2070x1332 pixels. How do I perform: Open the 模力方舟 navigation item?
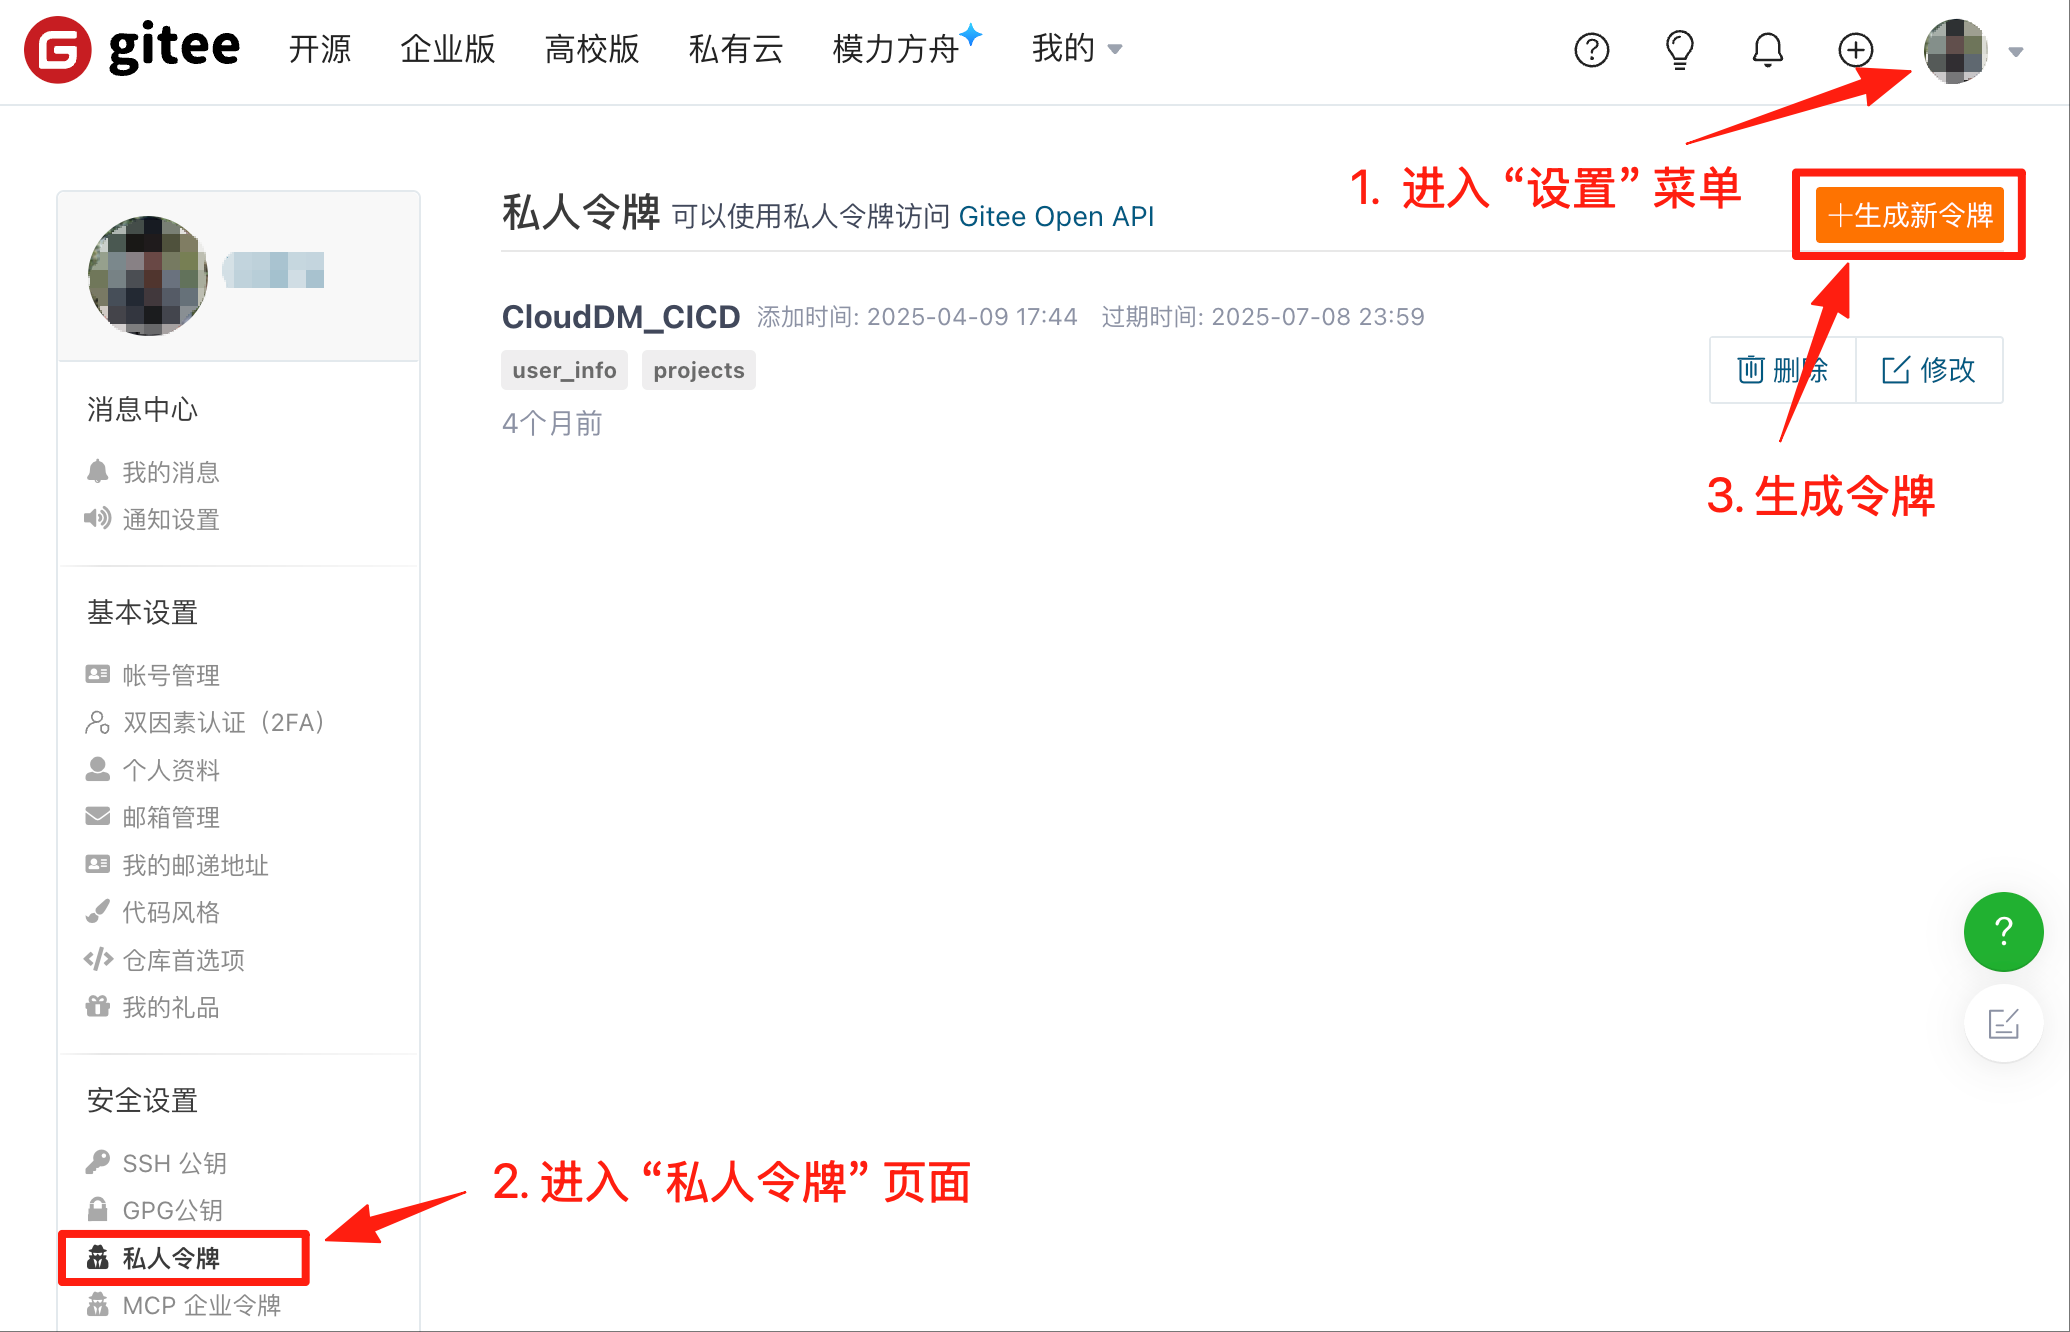896,49
